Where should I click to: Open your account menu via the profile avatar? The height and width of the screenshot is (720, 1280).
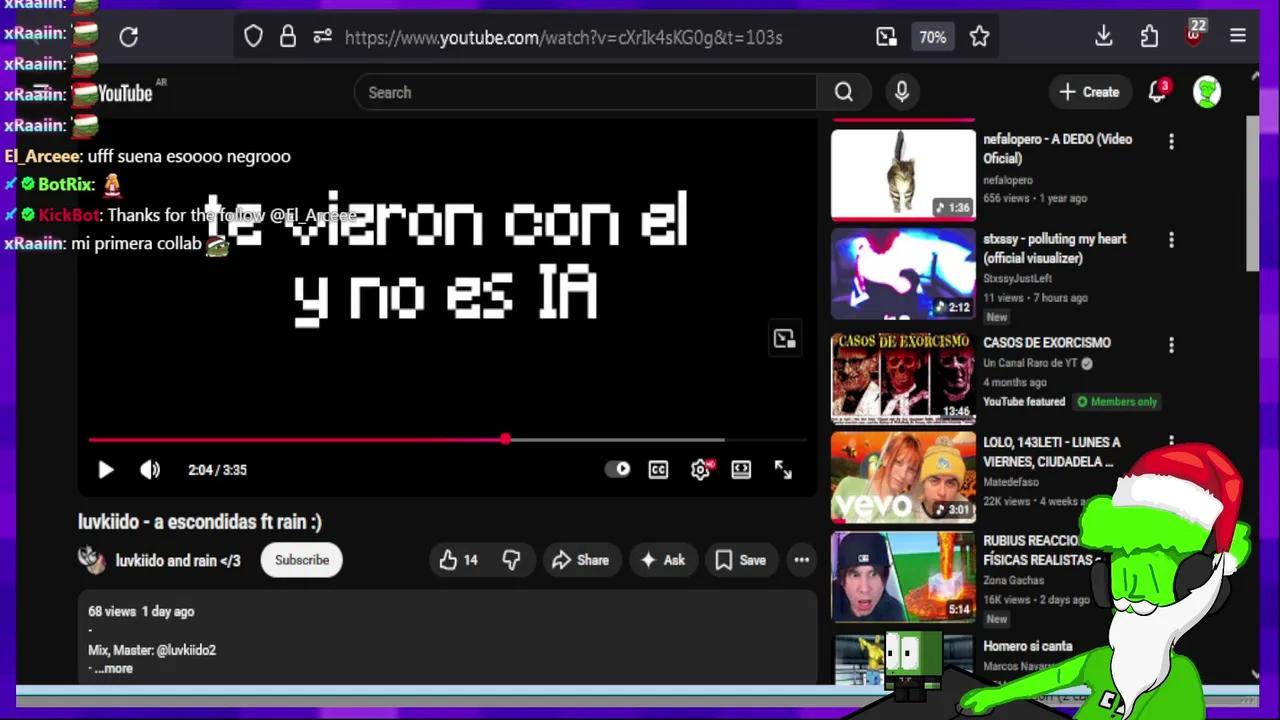click(1206, 92)
